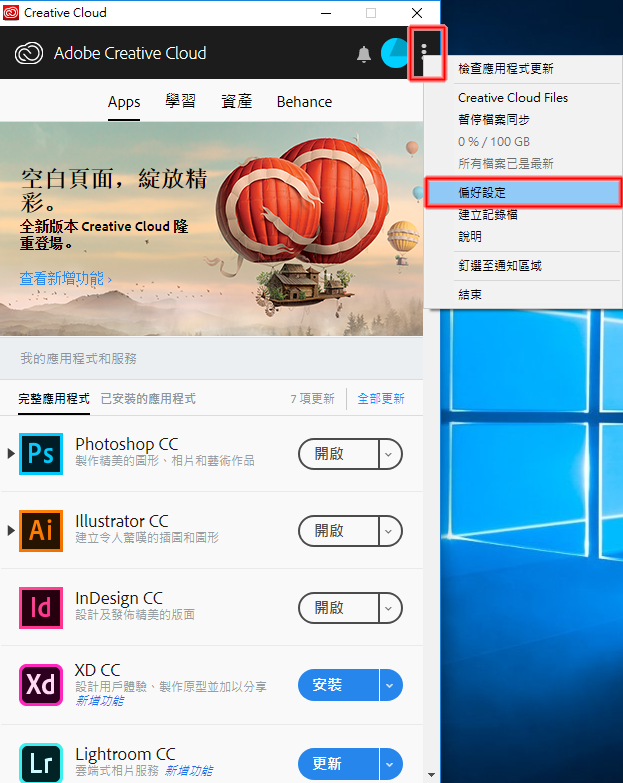The image size is (623, 783).
Task: Click the Creative Cloud title bar icon
Action: point(11,12)
